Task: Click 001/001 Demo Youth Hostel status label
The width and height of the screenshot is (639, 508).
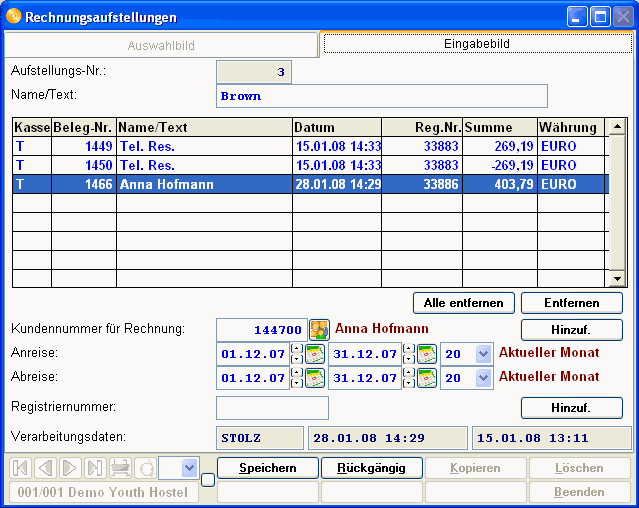Action: coord(104,492)
